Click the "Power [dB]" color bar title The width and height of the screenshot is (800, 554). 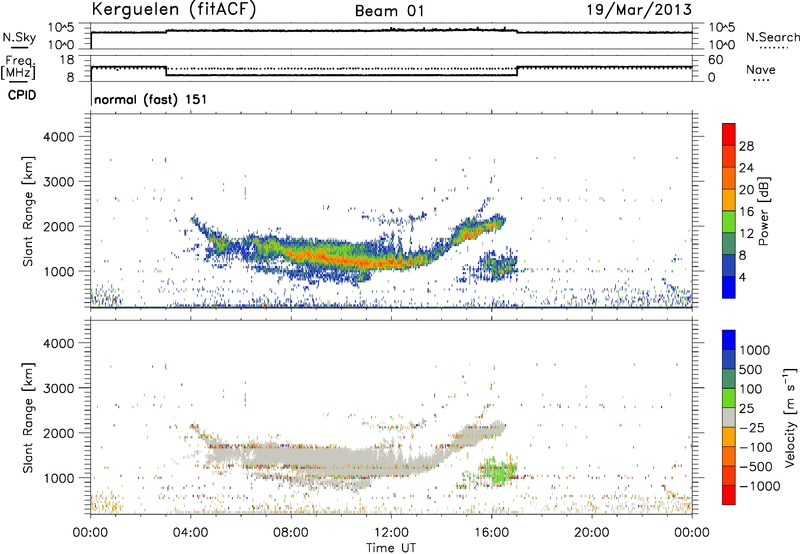pos(764,211)
